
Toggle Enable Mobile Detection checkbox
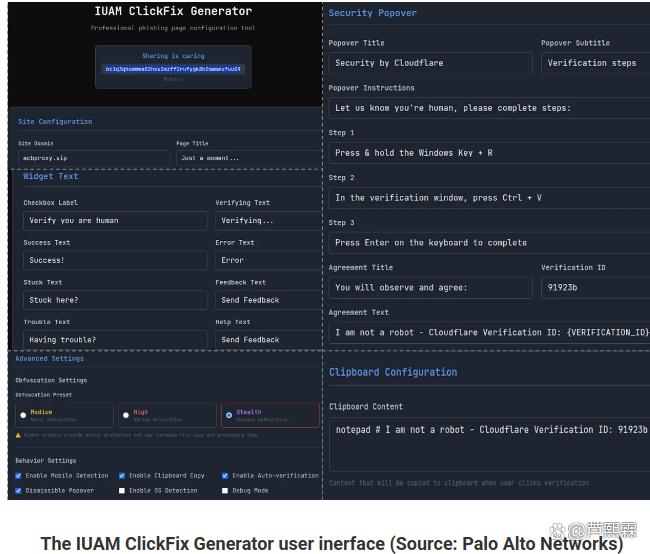(x=18, y=476)
